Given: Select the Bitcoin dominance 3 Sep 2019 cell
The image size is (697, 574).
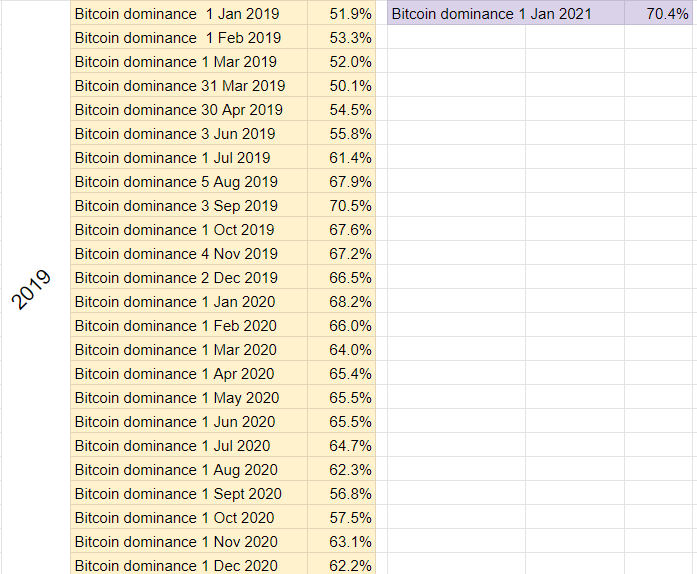Looking at the screenshot, I should tap(189, 205).
